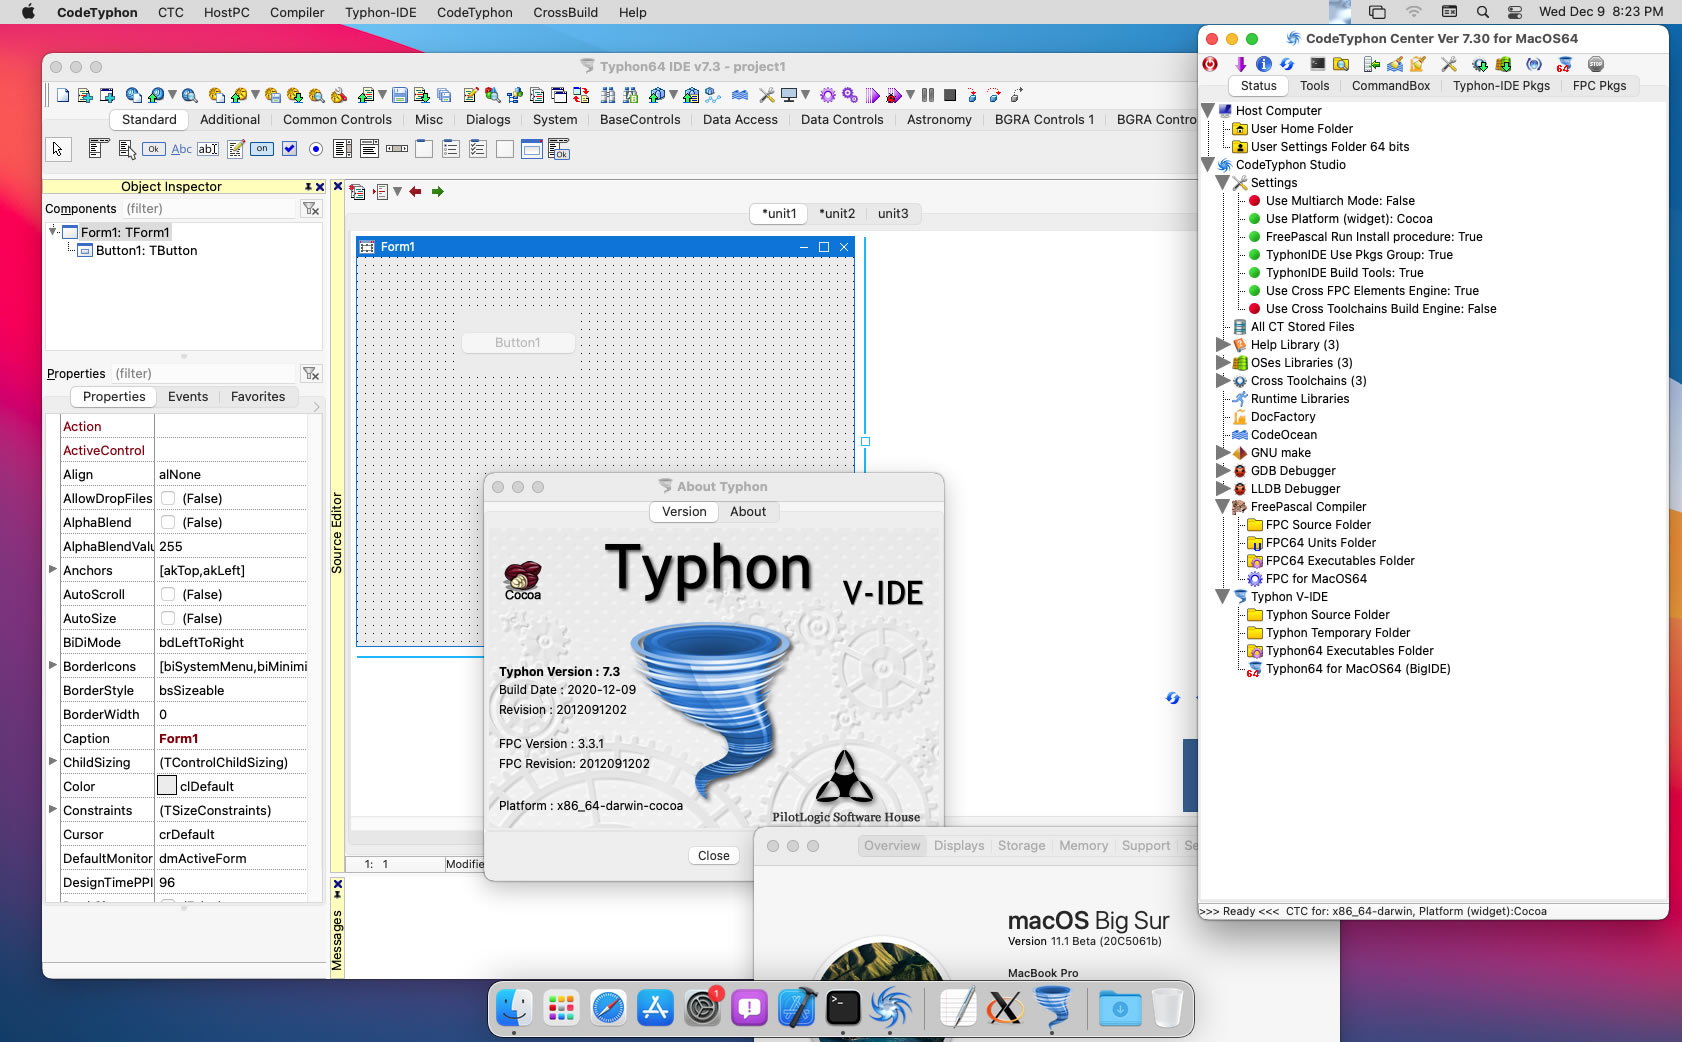The height and width of the screenshot is (1042, 1682).
Task: Toggle the AutoScroll property checkbox
Action: coord(168,594)
